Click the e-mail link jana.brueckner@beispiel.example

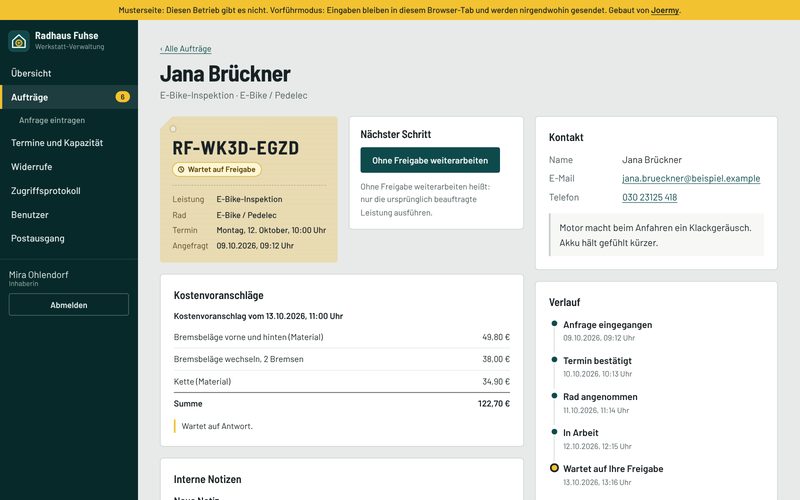point(691,179)
